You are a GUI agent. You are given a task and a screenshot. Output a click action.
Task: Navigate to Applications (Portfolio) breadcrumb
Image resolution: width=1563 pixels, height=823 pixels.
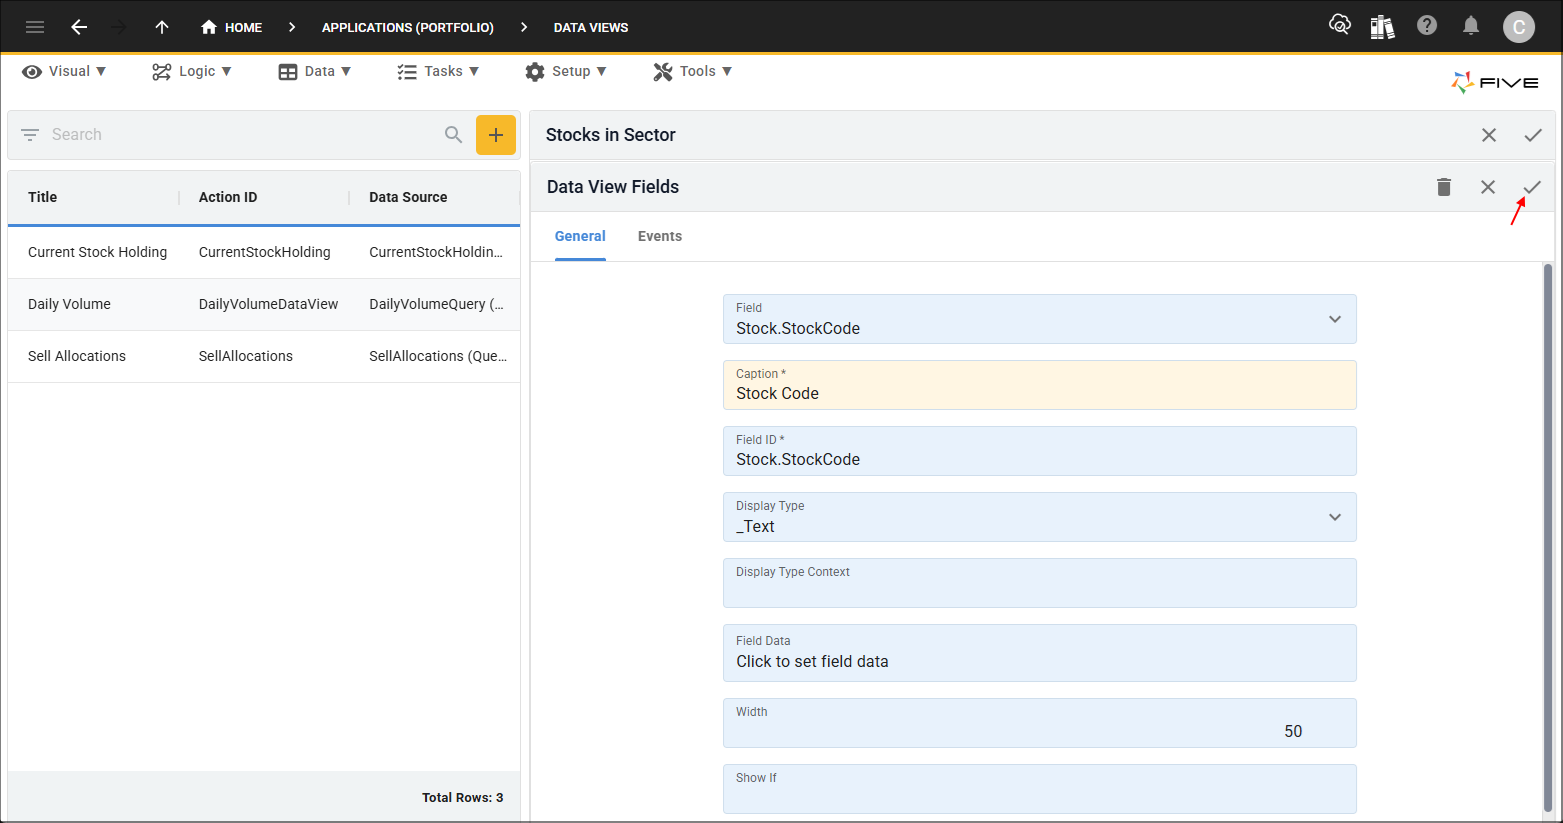pos(407,27)
